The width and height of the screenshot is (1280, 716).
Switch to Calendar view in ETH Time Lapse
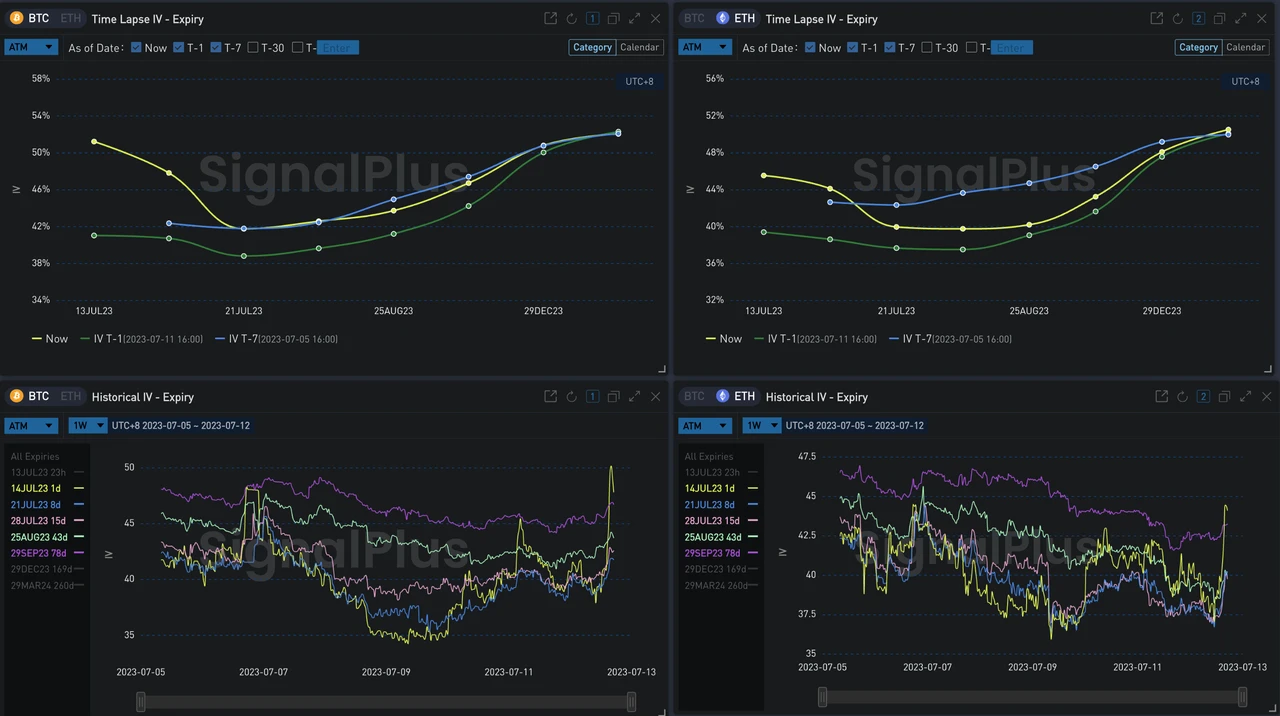(1245, 47)
